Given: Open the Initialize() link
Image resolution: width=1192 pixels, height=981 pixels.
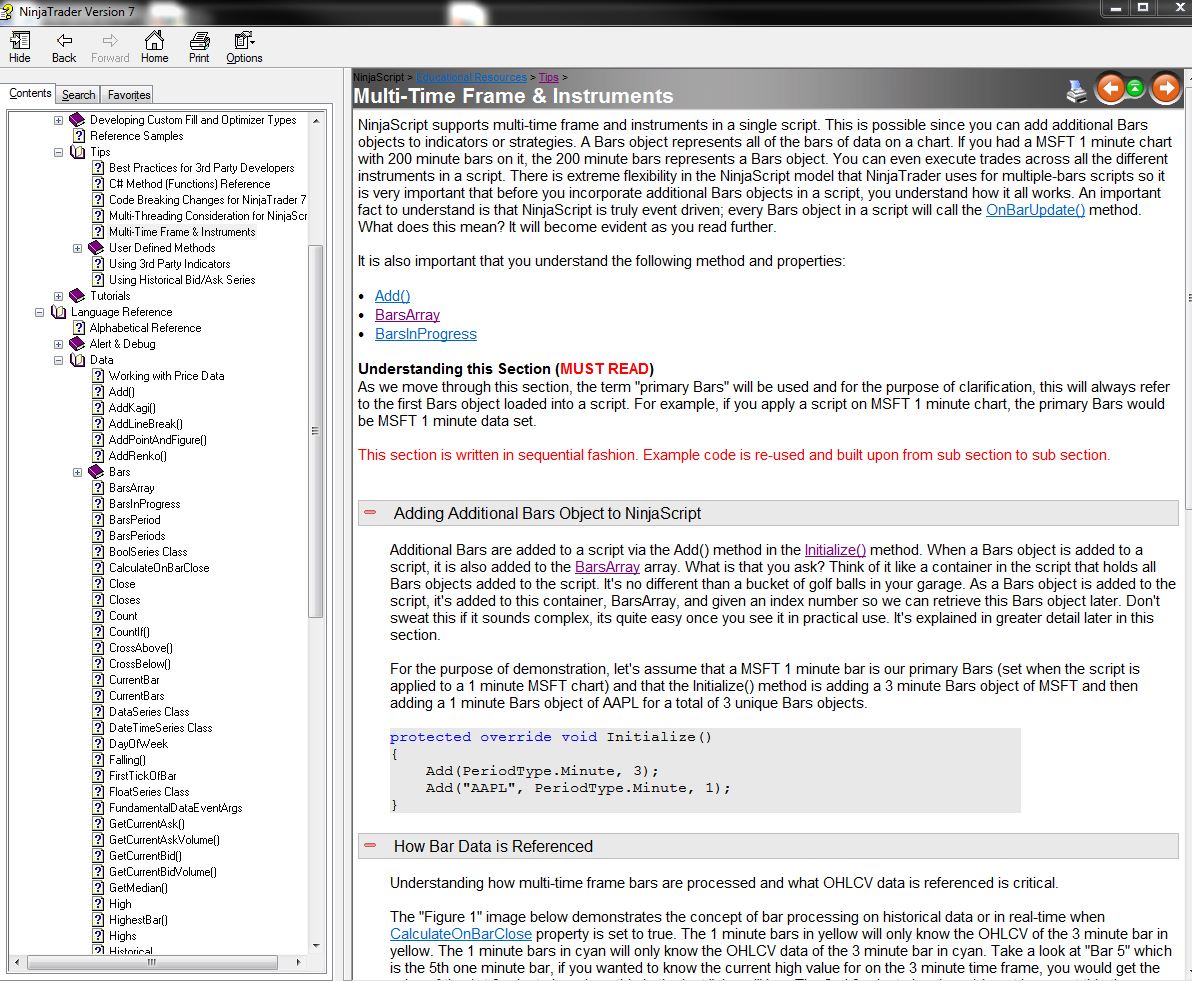Looking at the screenshot, I should pyautogui.click(x=835, y=550).
